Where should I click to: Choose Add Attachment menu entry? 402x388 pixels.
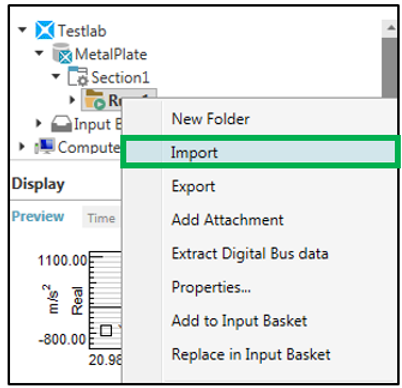(x=227, y=220)
